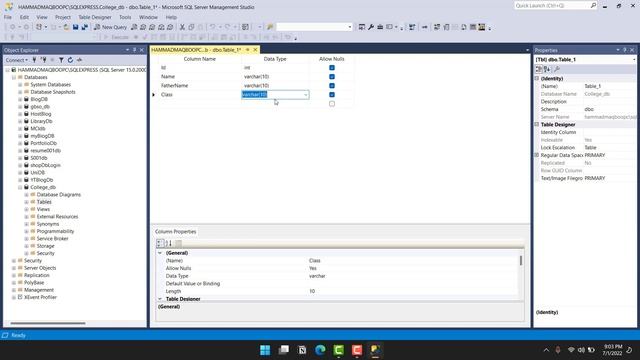This screenshot has height=360, width=640.
Task: Open the Table Designer menu
Action: pyautogui.click(x=95, y=17)
